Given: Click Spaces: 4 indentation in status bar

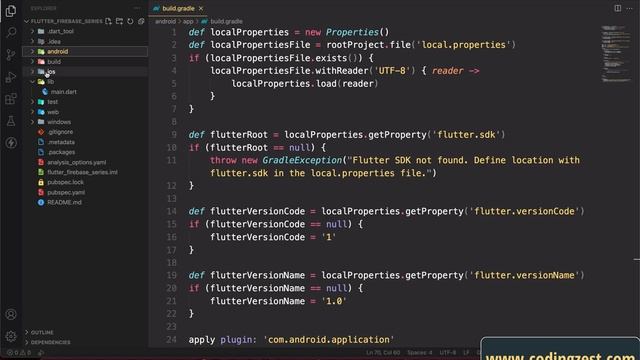Looking at the screenshot, I should coord(420,353).
